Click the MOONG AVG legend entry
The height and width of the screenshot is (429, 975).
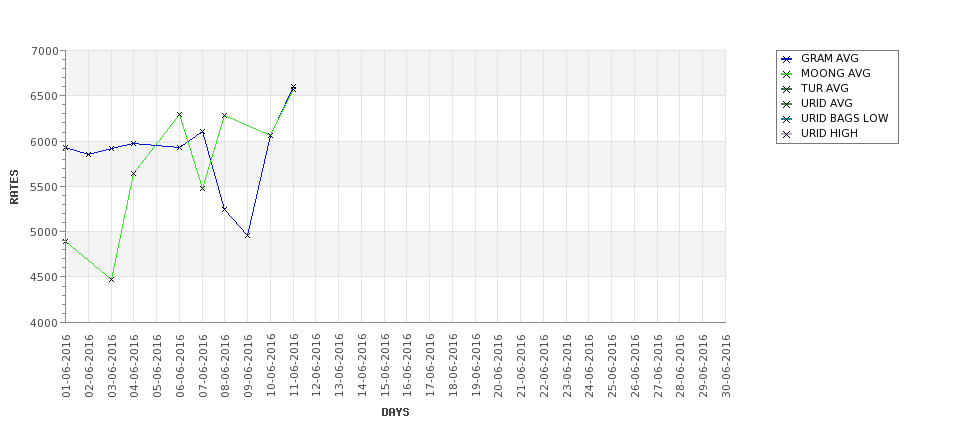click(825, 73)
